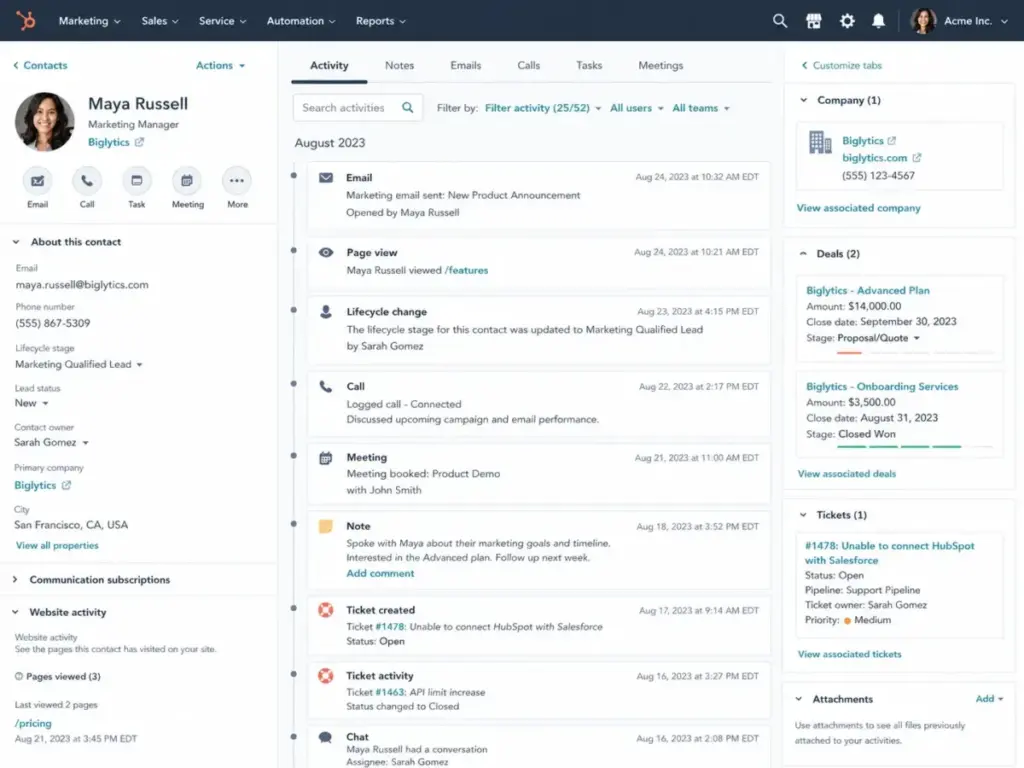
Task: Open the Proposal/Quote stage dropdown
Action: (879, 338)
